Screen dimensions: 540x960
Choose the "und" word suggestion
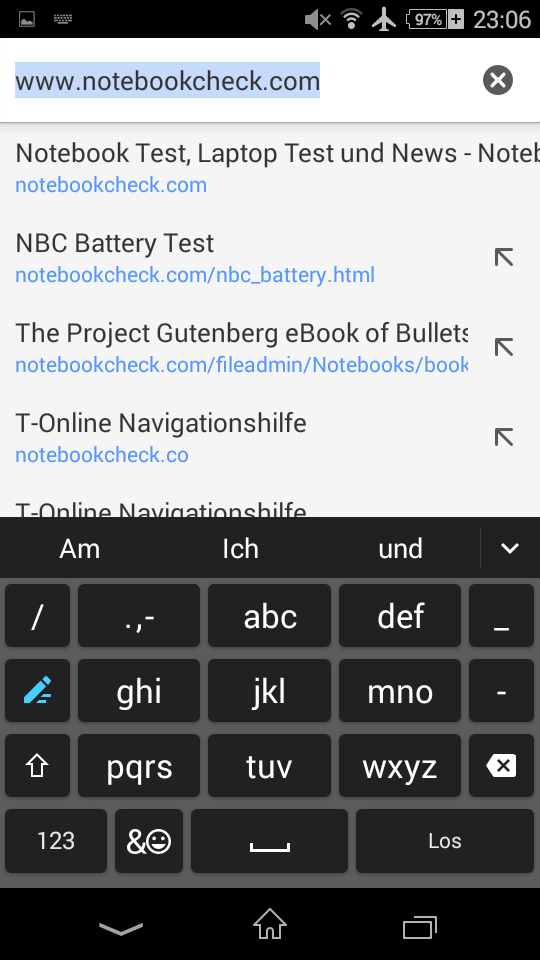pyautogui.click(x=400, y=549)
